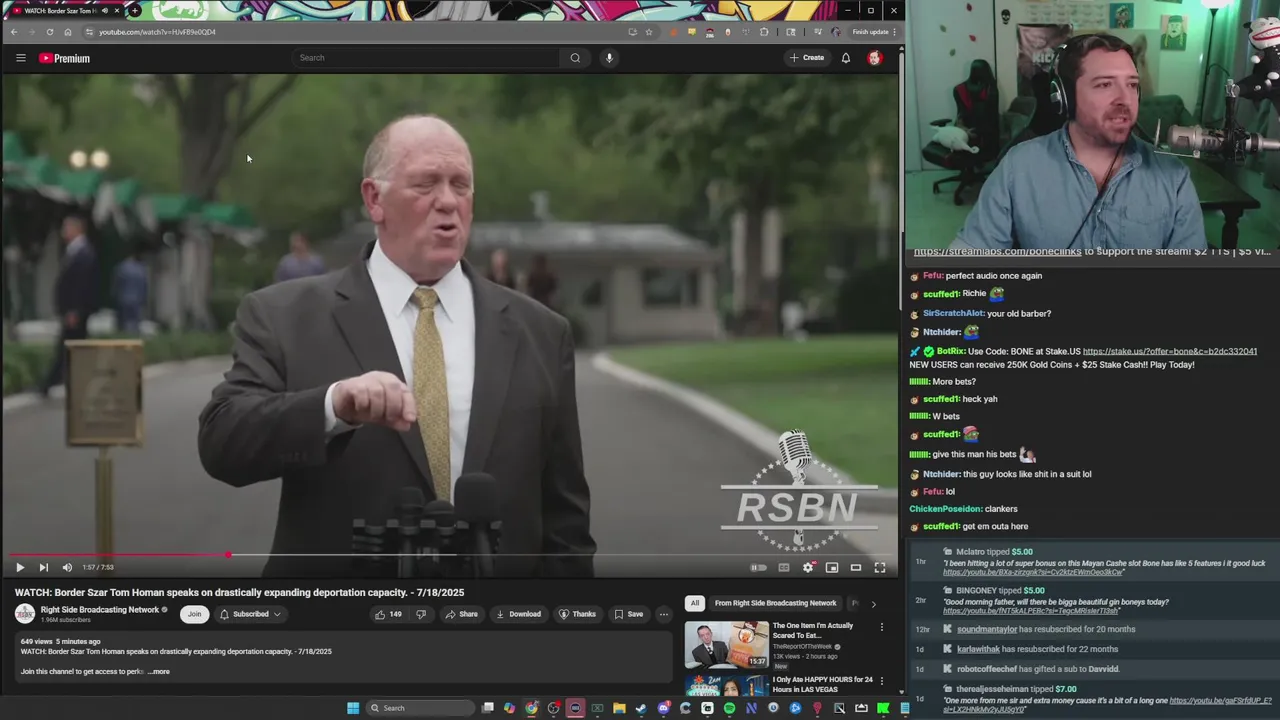Send Thanks to the creator

tap(577, 614)
